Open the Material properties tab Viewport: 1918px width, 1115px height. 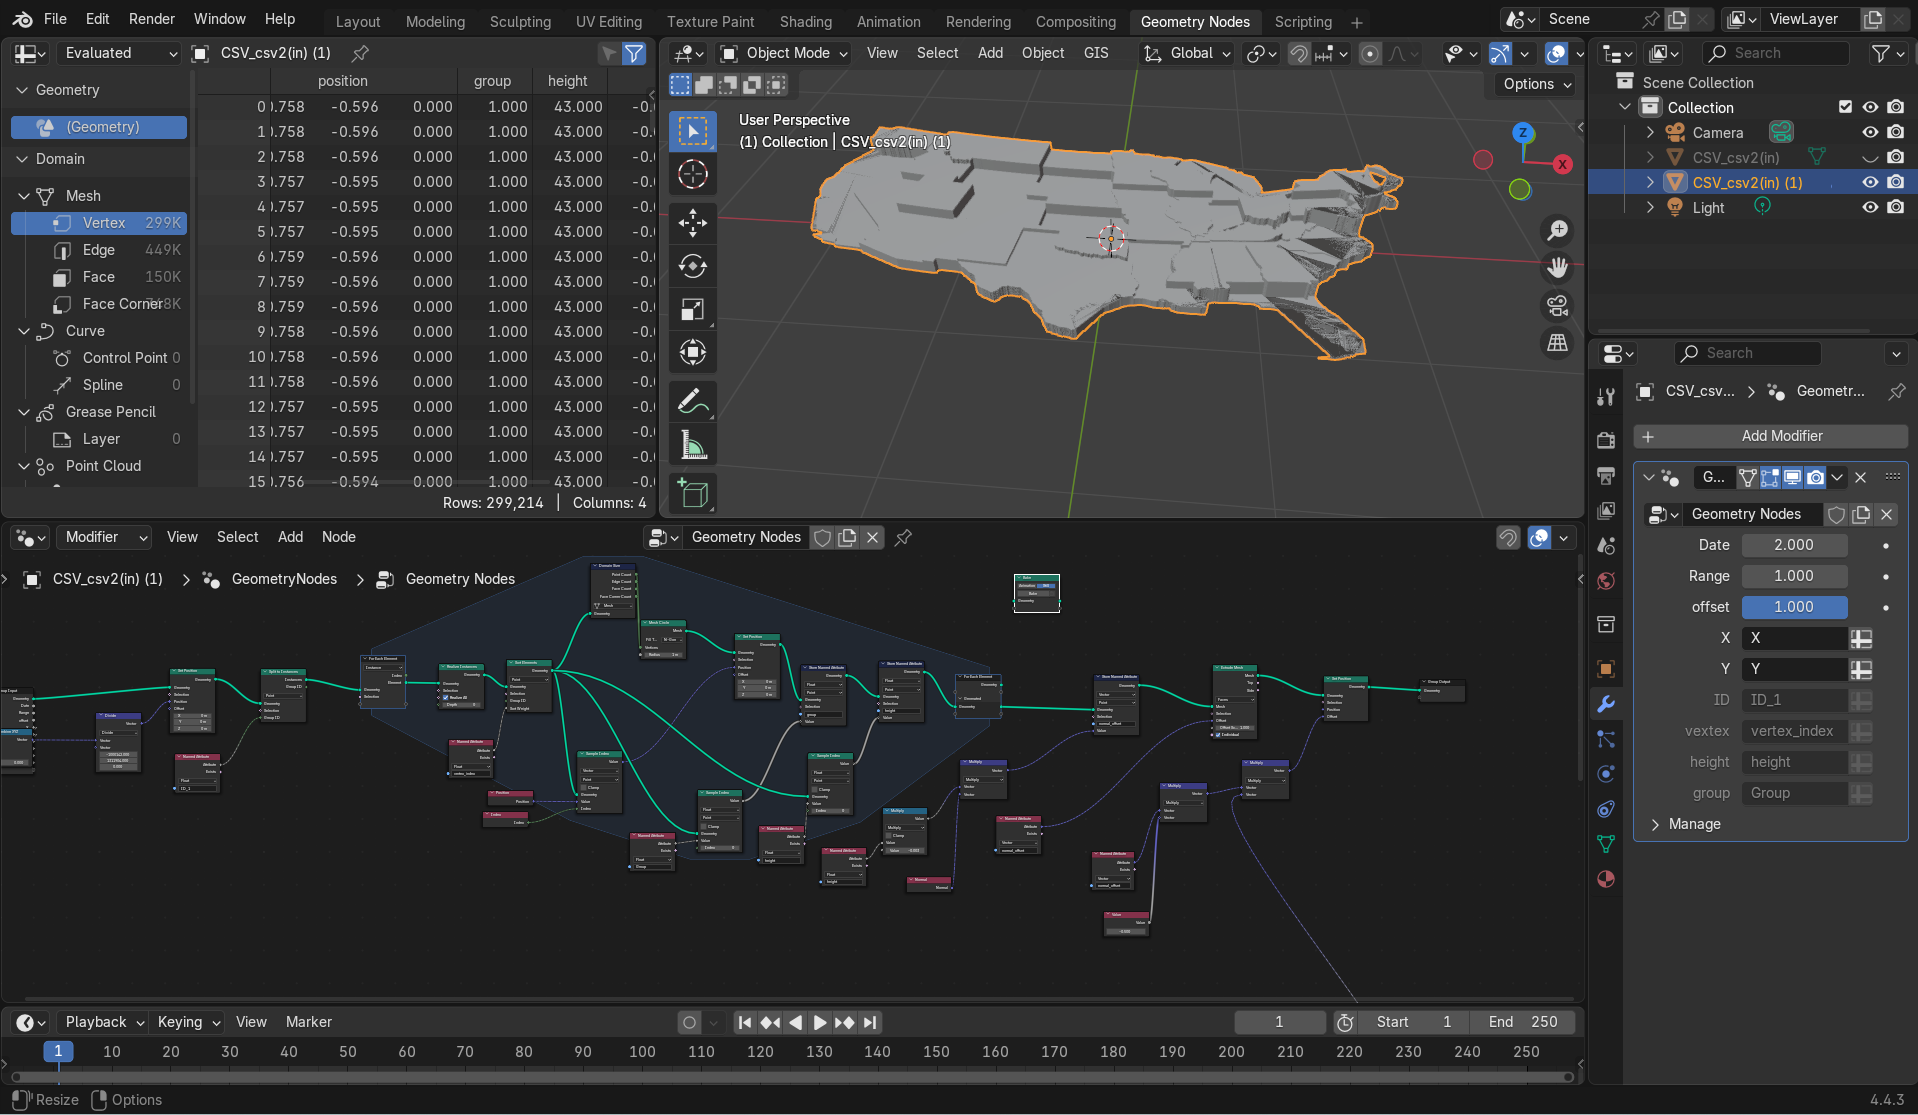(x=1606, y=879)
